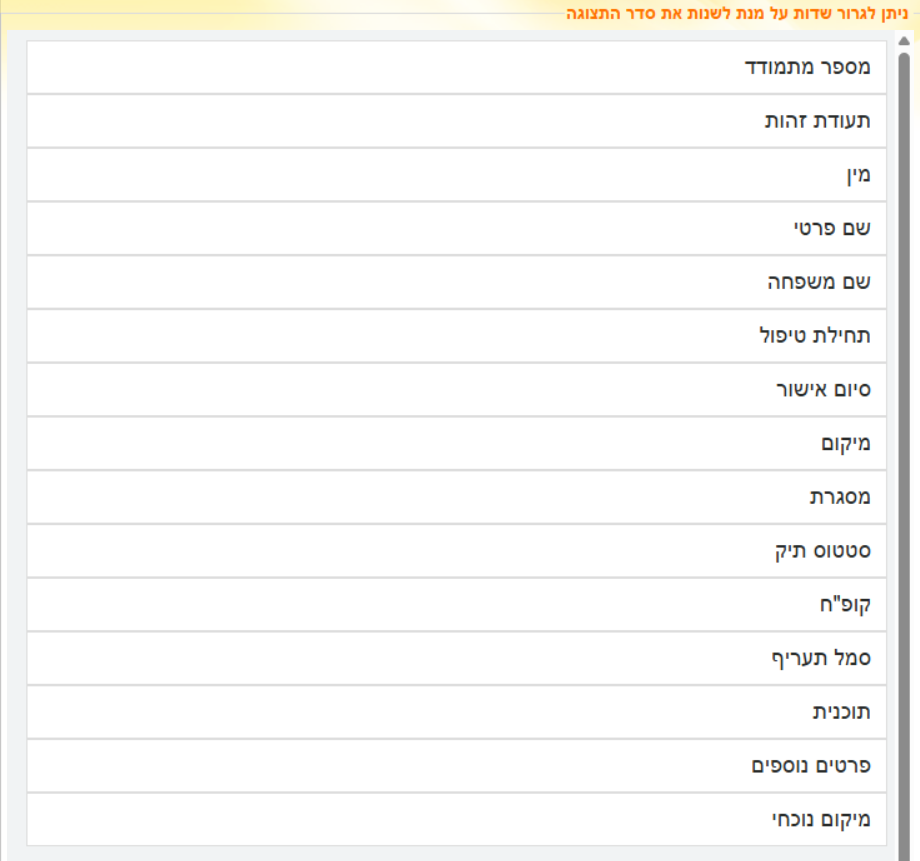The image size is (920, 861).
Task: Select the סמל תעריף field row
Action: 456,659
